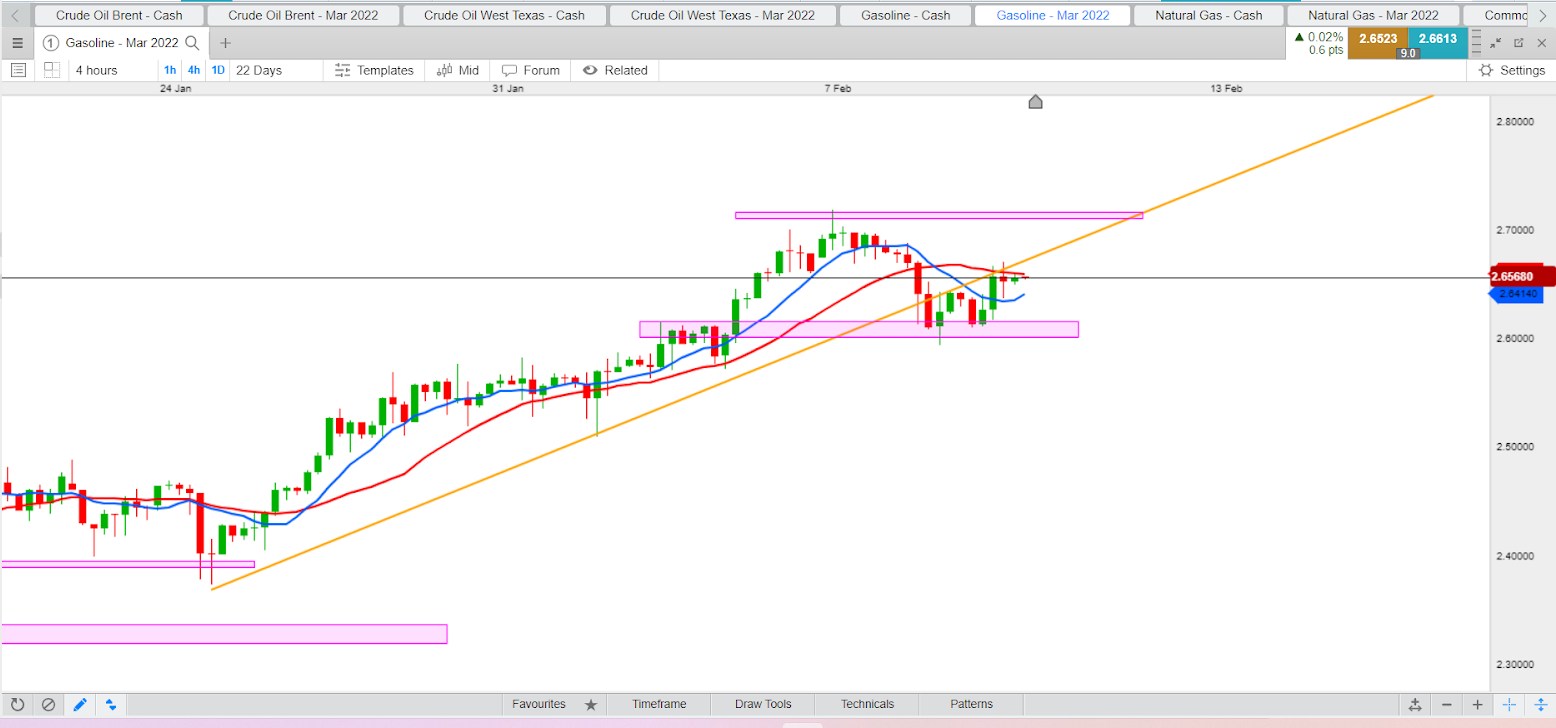1556x728 pixels.
Task: Add a new chart tab with plus
Action: [225, 43]
